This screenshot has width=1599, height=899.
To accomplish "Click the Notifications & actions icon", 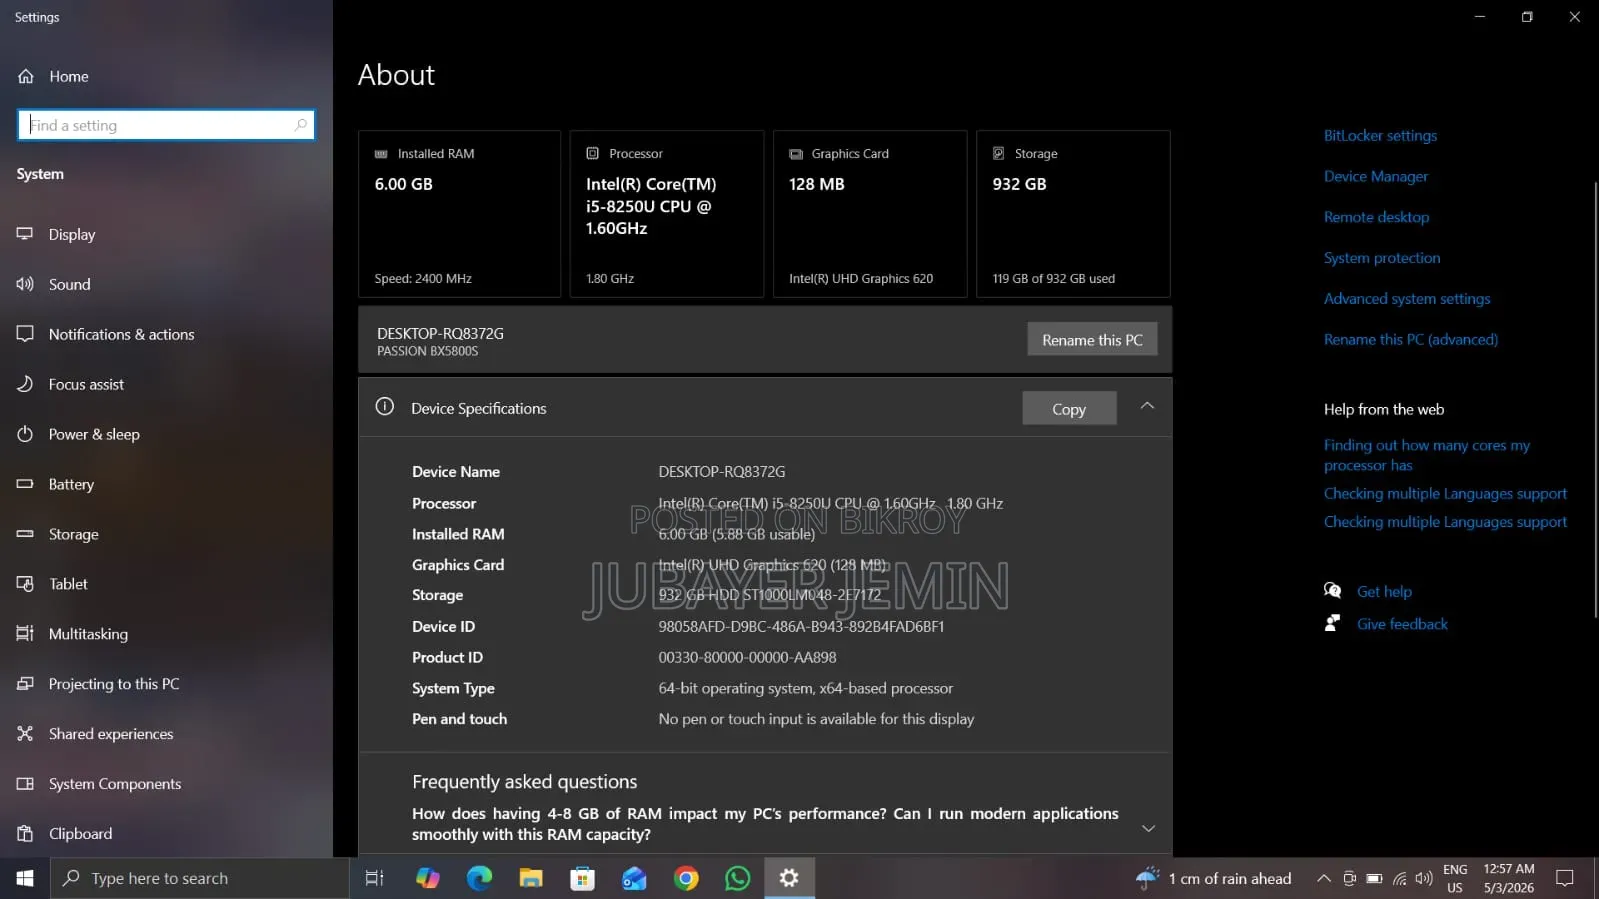I will click(x=25, y=334).
